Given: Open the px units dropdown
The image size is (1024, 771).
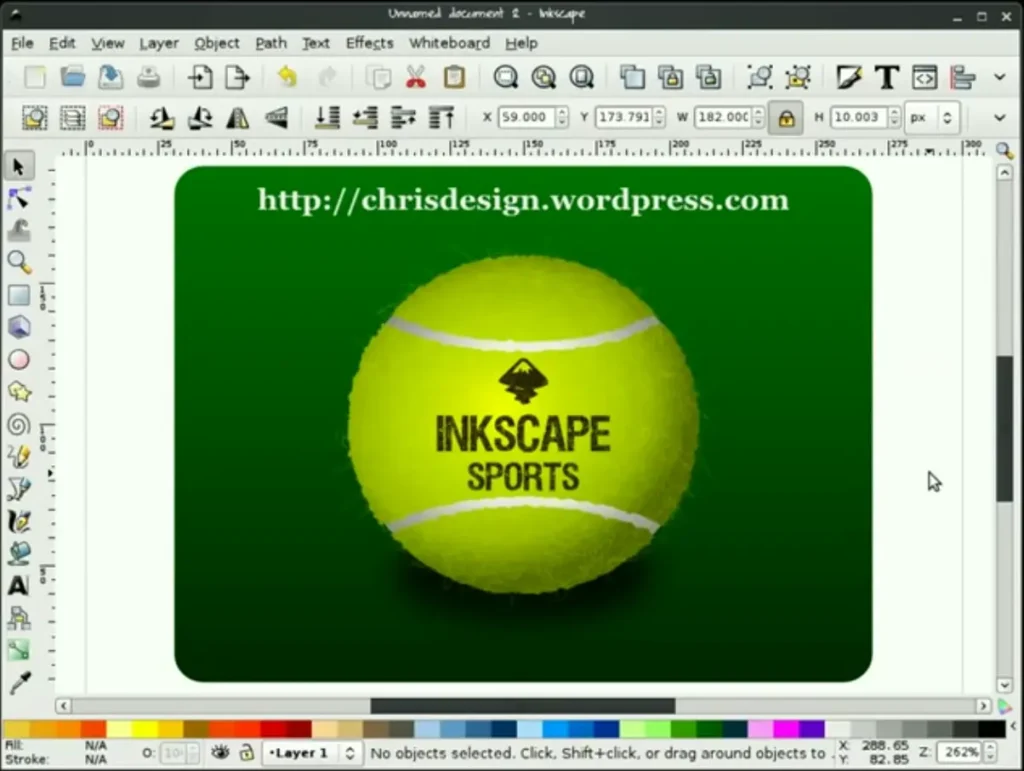Looking at the screenshot, I should [x=933, y=118].
